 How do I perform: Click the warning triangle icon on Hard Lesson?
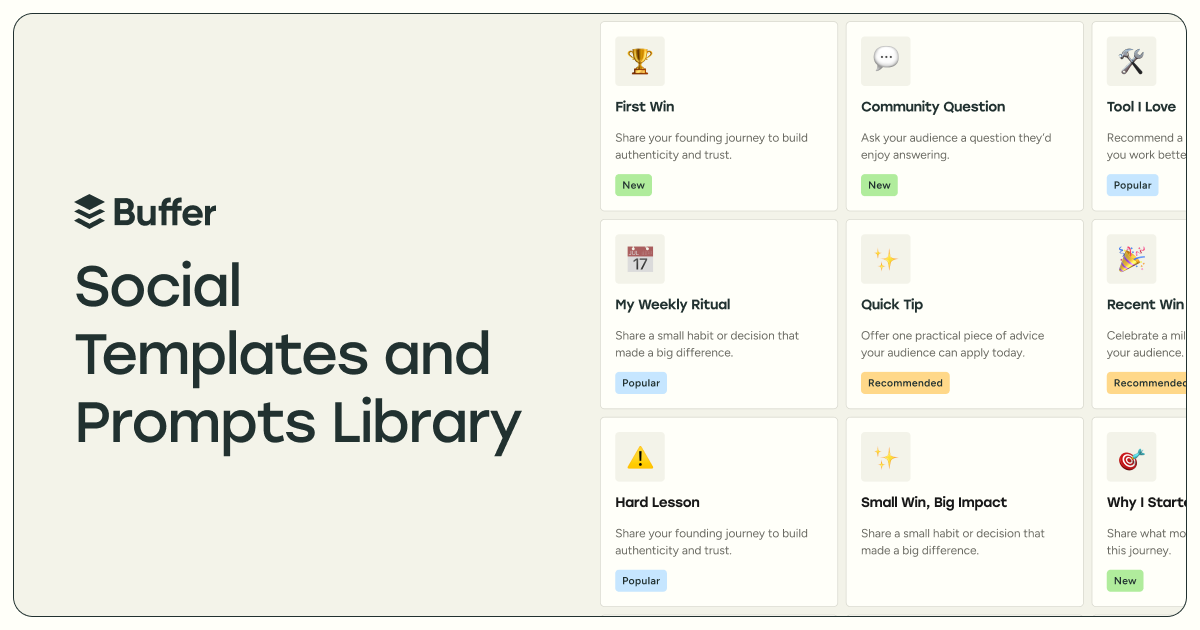(x=640, y=457)
